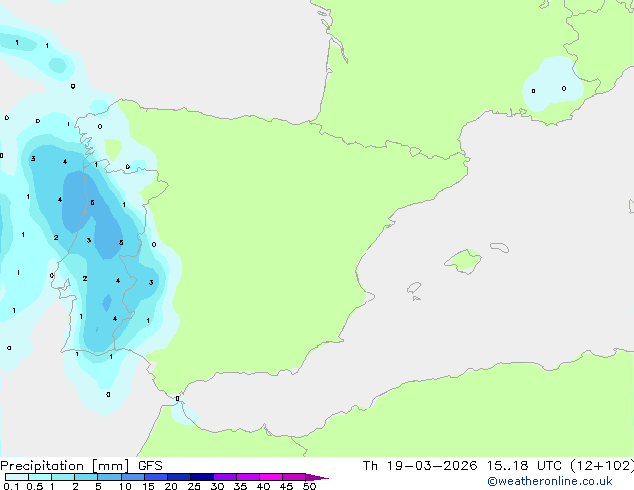Screen dimensions: 634x490
Task: Click the 45–50 mm legend swatch
Action: (x=294, y=477)
